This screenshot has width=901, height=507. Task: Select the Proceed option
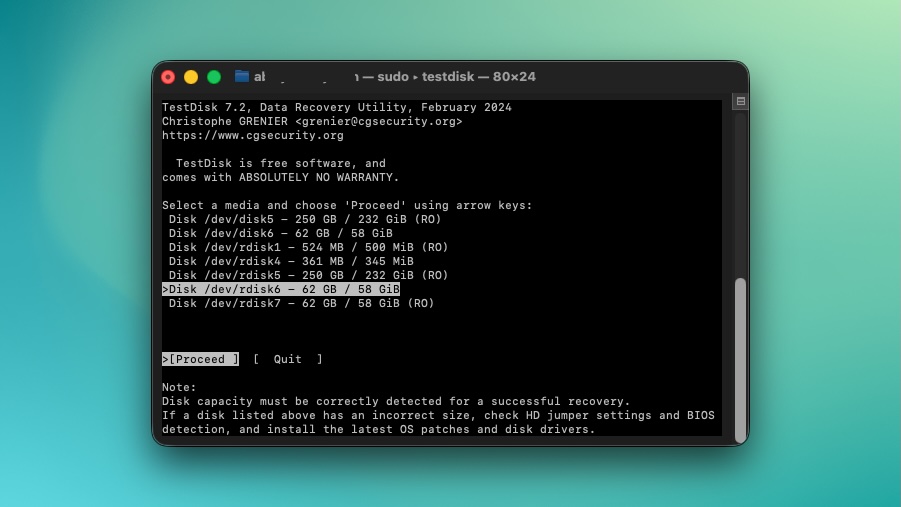click(201, 359)
